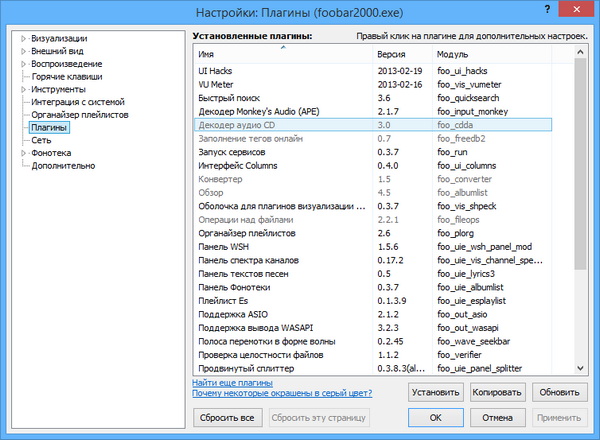Sort plugins by the Имя column header
600x440 pixels.
pos(283,54)
